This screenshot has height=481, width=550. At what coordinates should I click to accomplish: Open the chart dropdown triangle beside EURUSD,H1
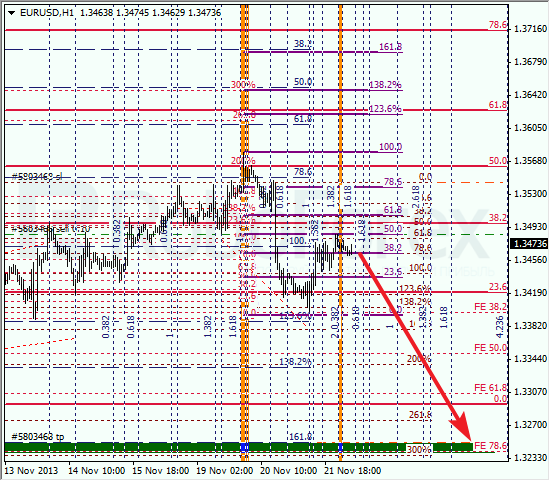(12, 13)
